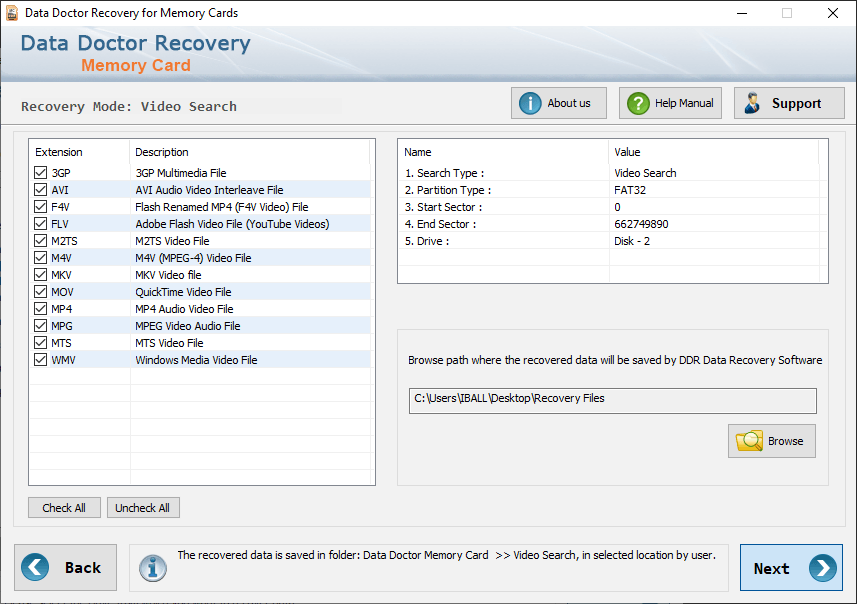Click the Back arrow icon
Viewport: 857px width, 604px height.
point(35,567)
